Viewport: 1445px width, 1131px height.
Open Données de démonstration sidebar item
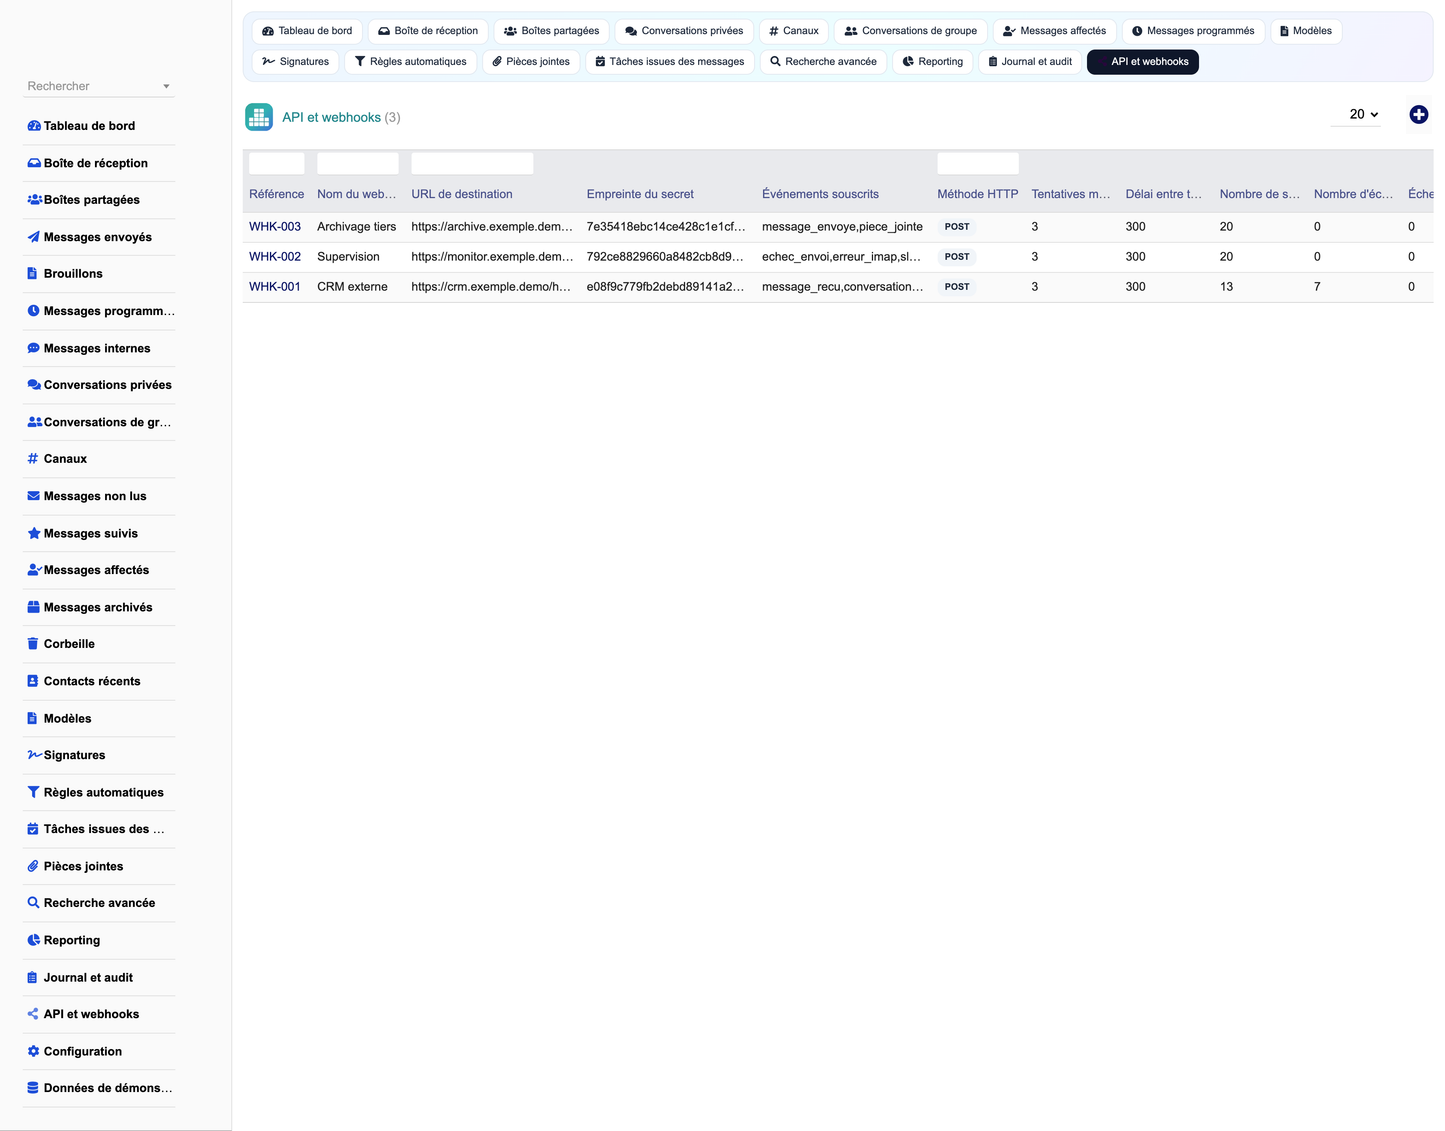[x=99, y=1088]
